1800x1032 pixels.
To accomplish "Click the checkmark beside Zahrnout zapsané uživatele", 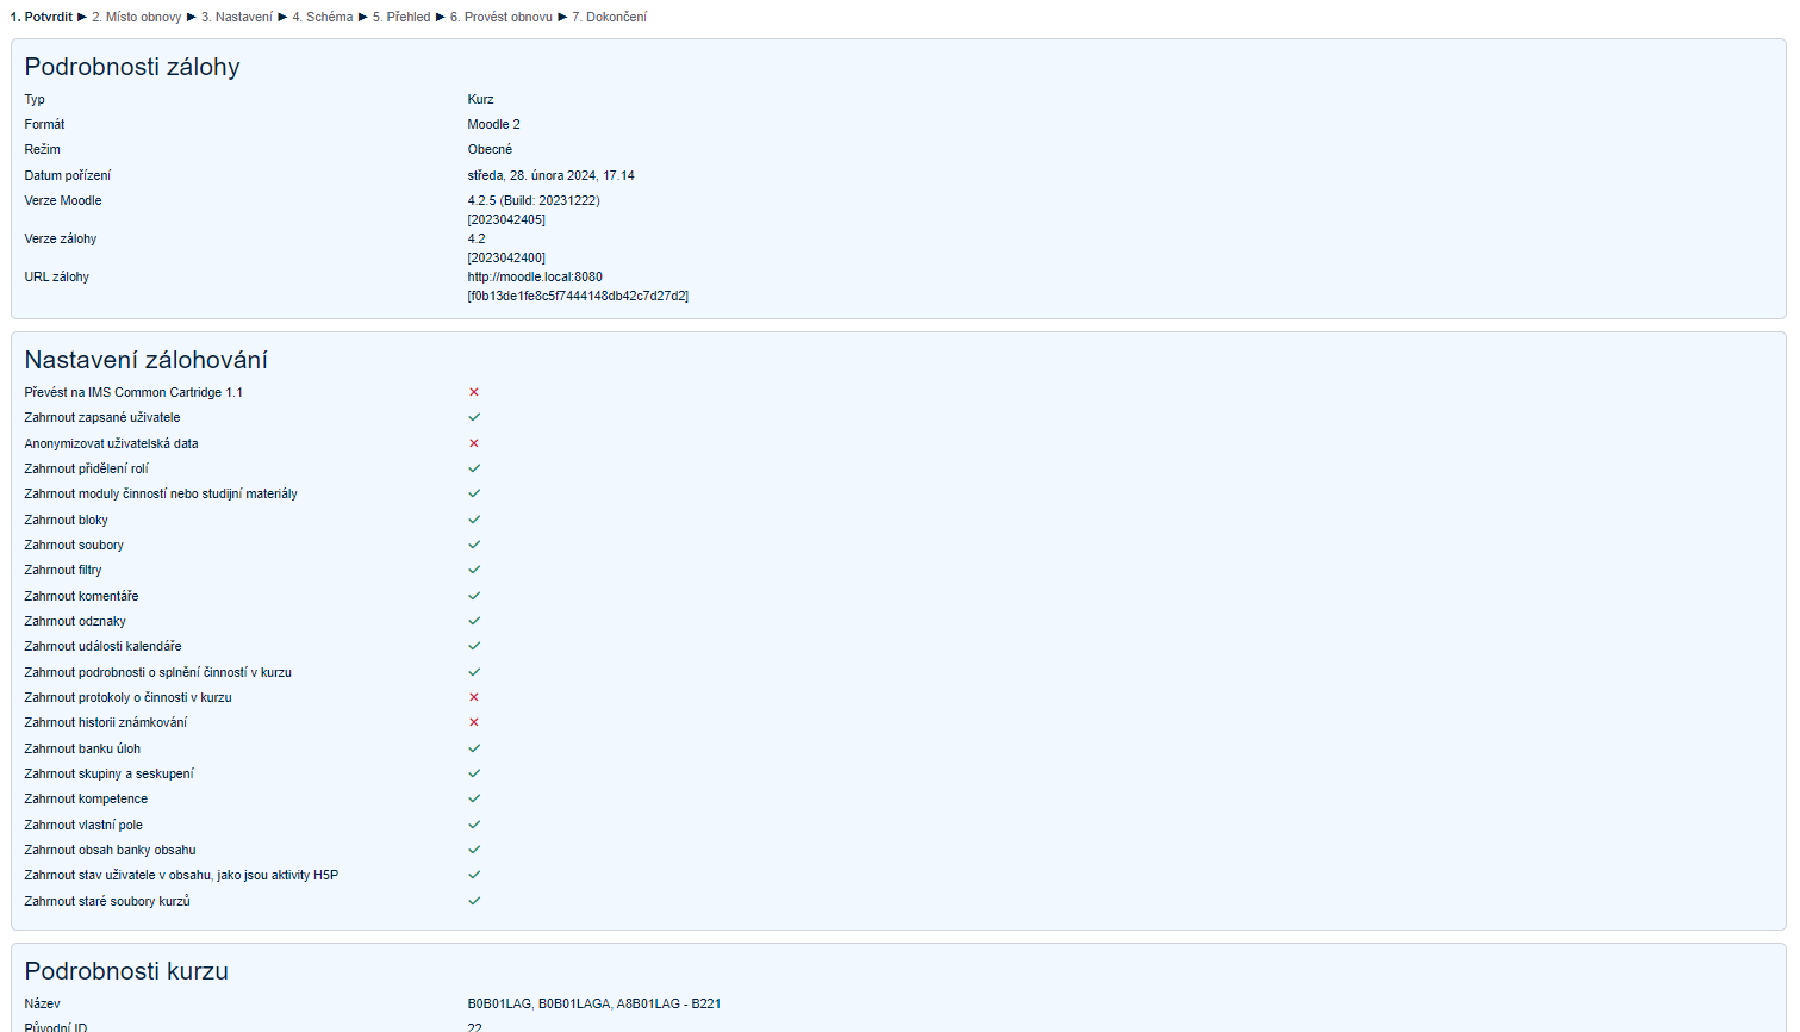I will (x=474, y=417).
